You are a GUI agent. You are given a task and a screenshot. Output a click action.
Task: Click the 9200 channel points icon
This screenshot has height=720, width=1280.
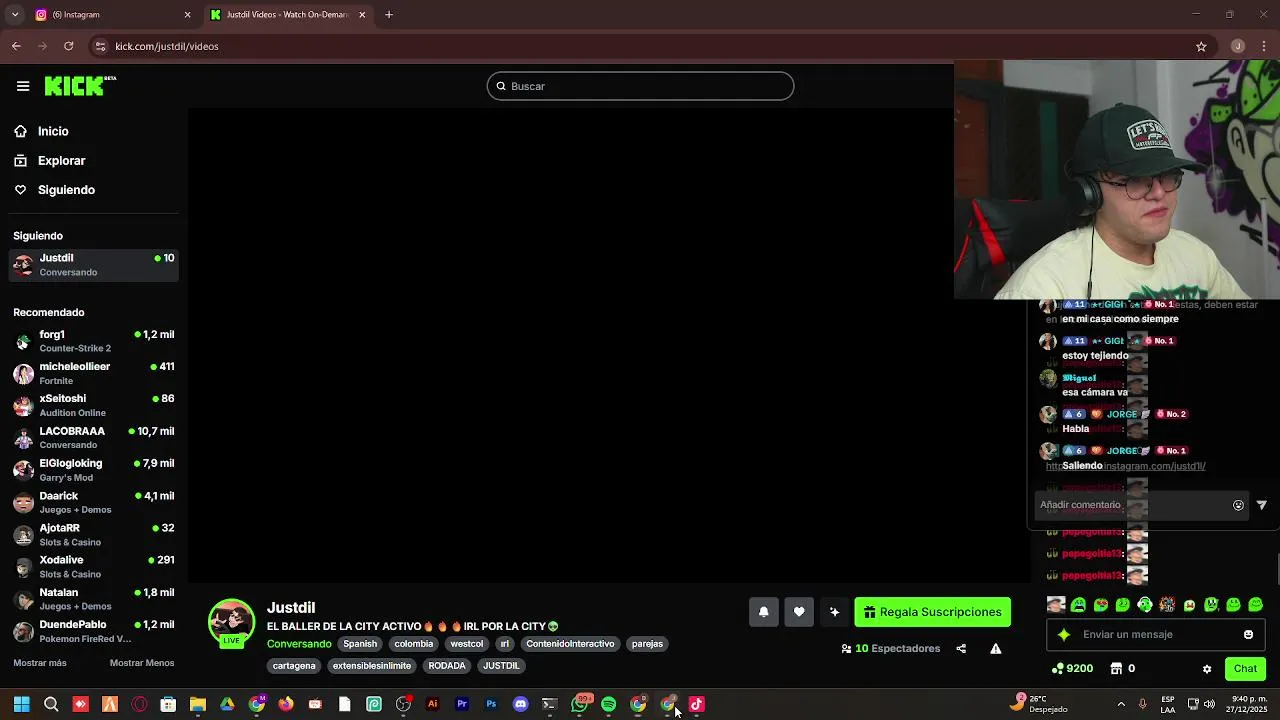point(1058,669)
